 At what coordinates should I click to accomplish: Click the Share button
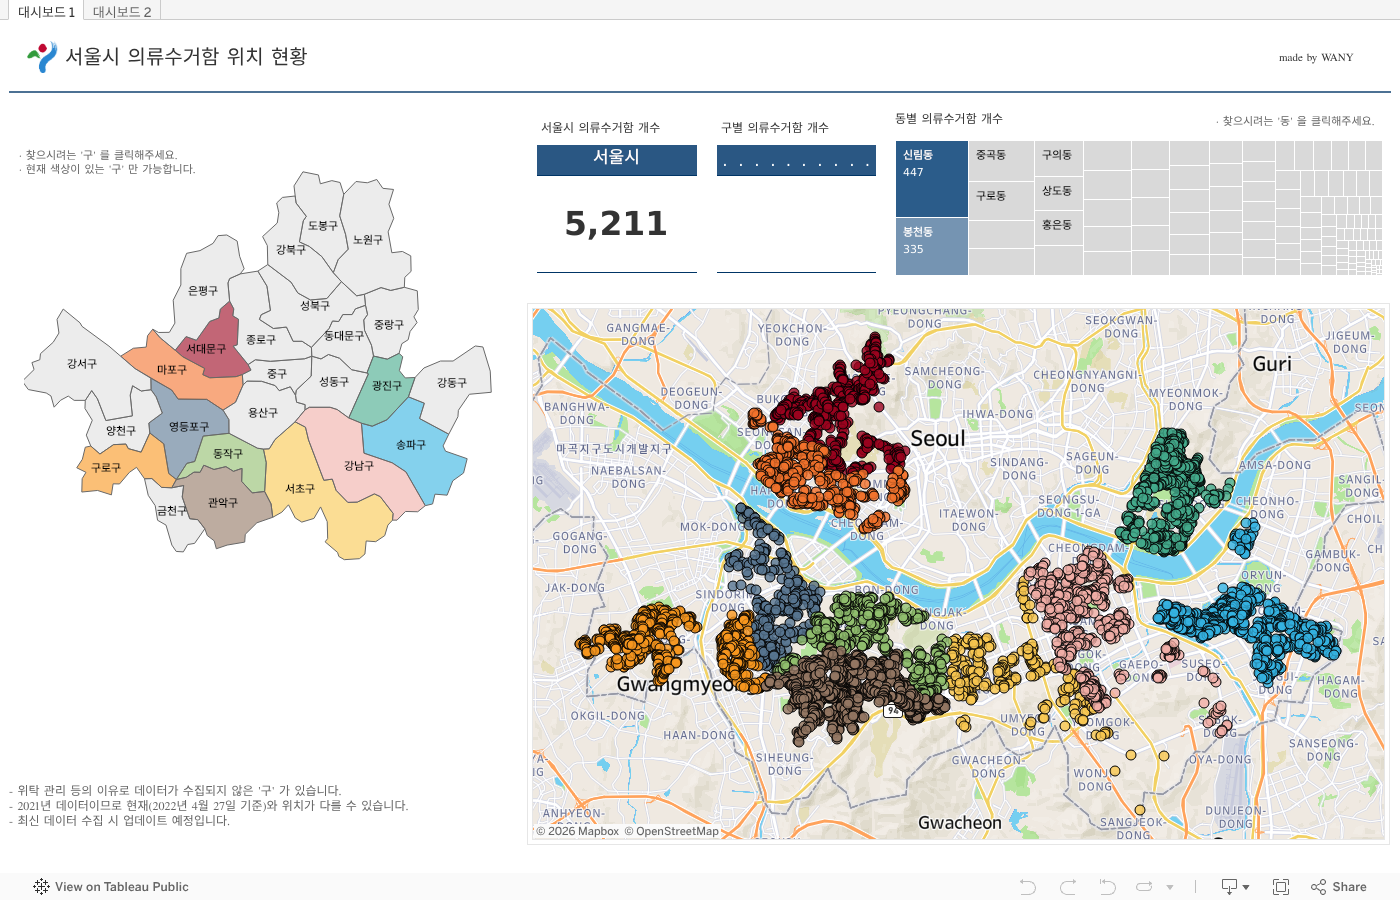(x=1339, y=887)
